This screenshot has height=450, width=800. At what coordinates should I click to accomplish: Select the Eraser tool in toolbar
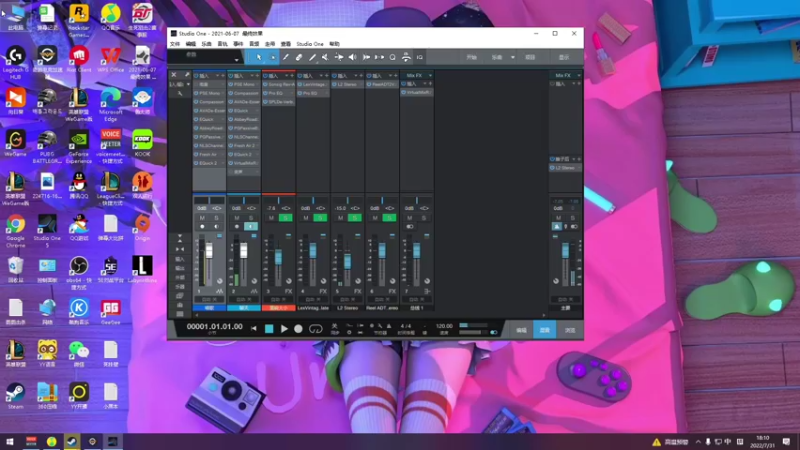(299, 57)
